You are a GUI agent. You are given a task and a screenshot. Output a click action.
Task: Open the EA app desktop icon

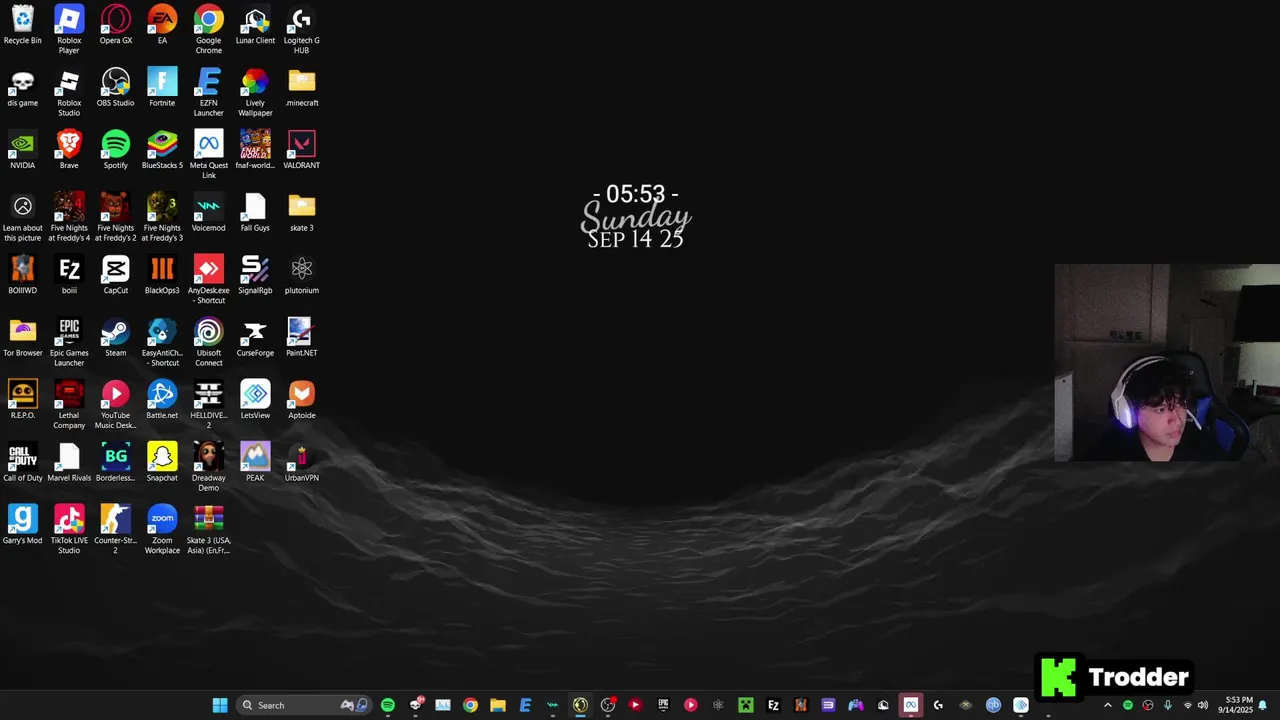pyautogui.click(x=162, y=26)
